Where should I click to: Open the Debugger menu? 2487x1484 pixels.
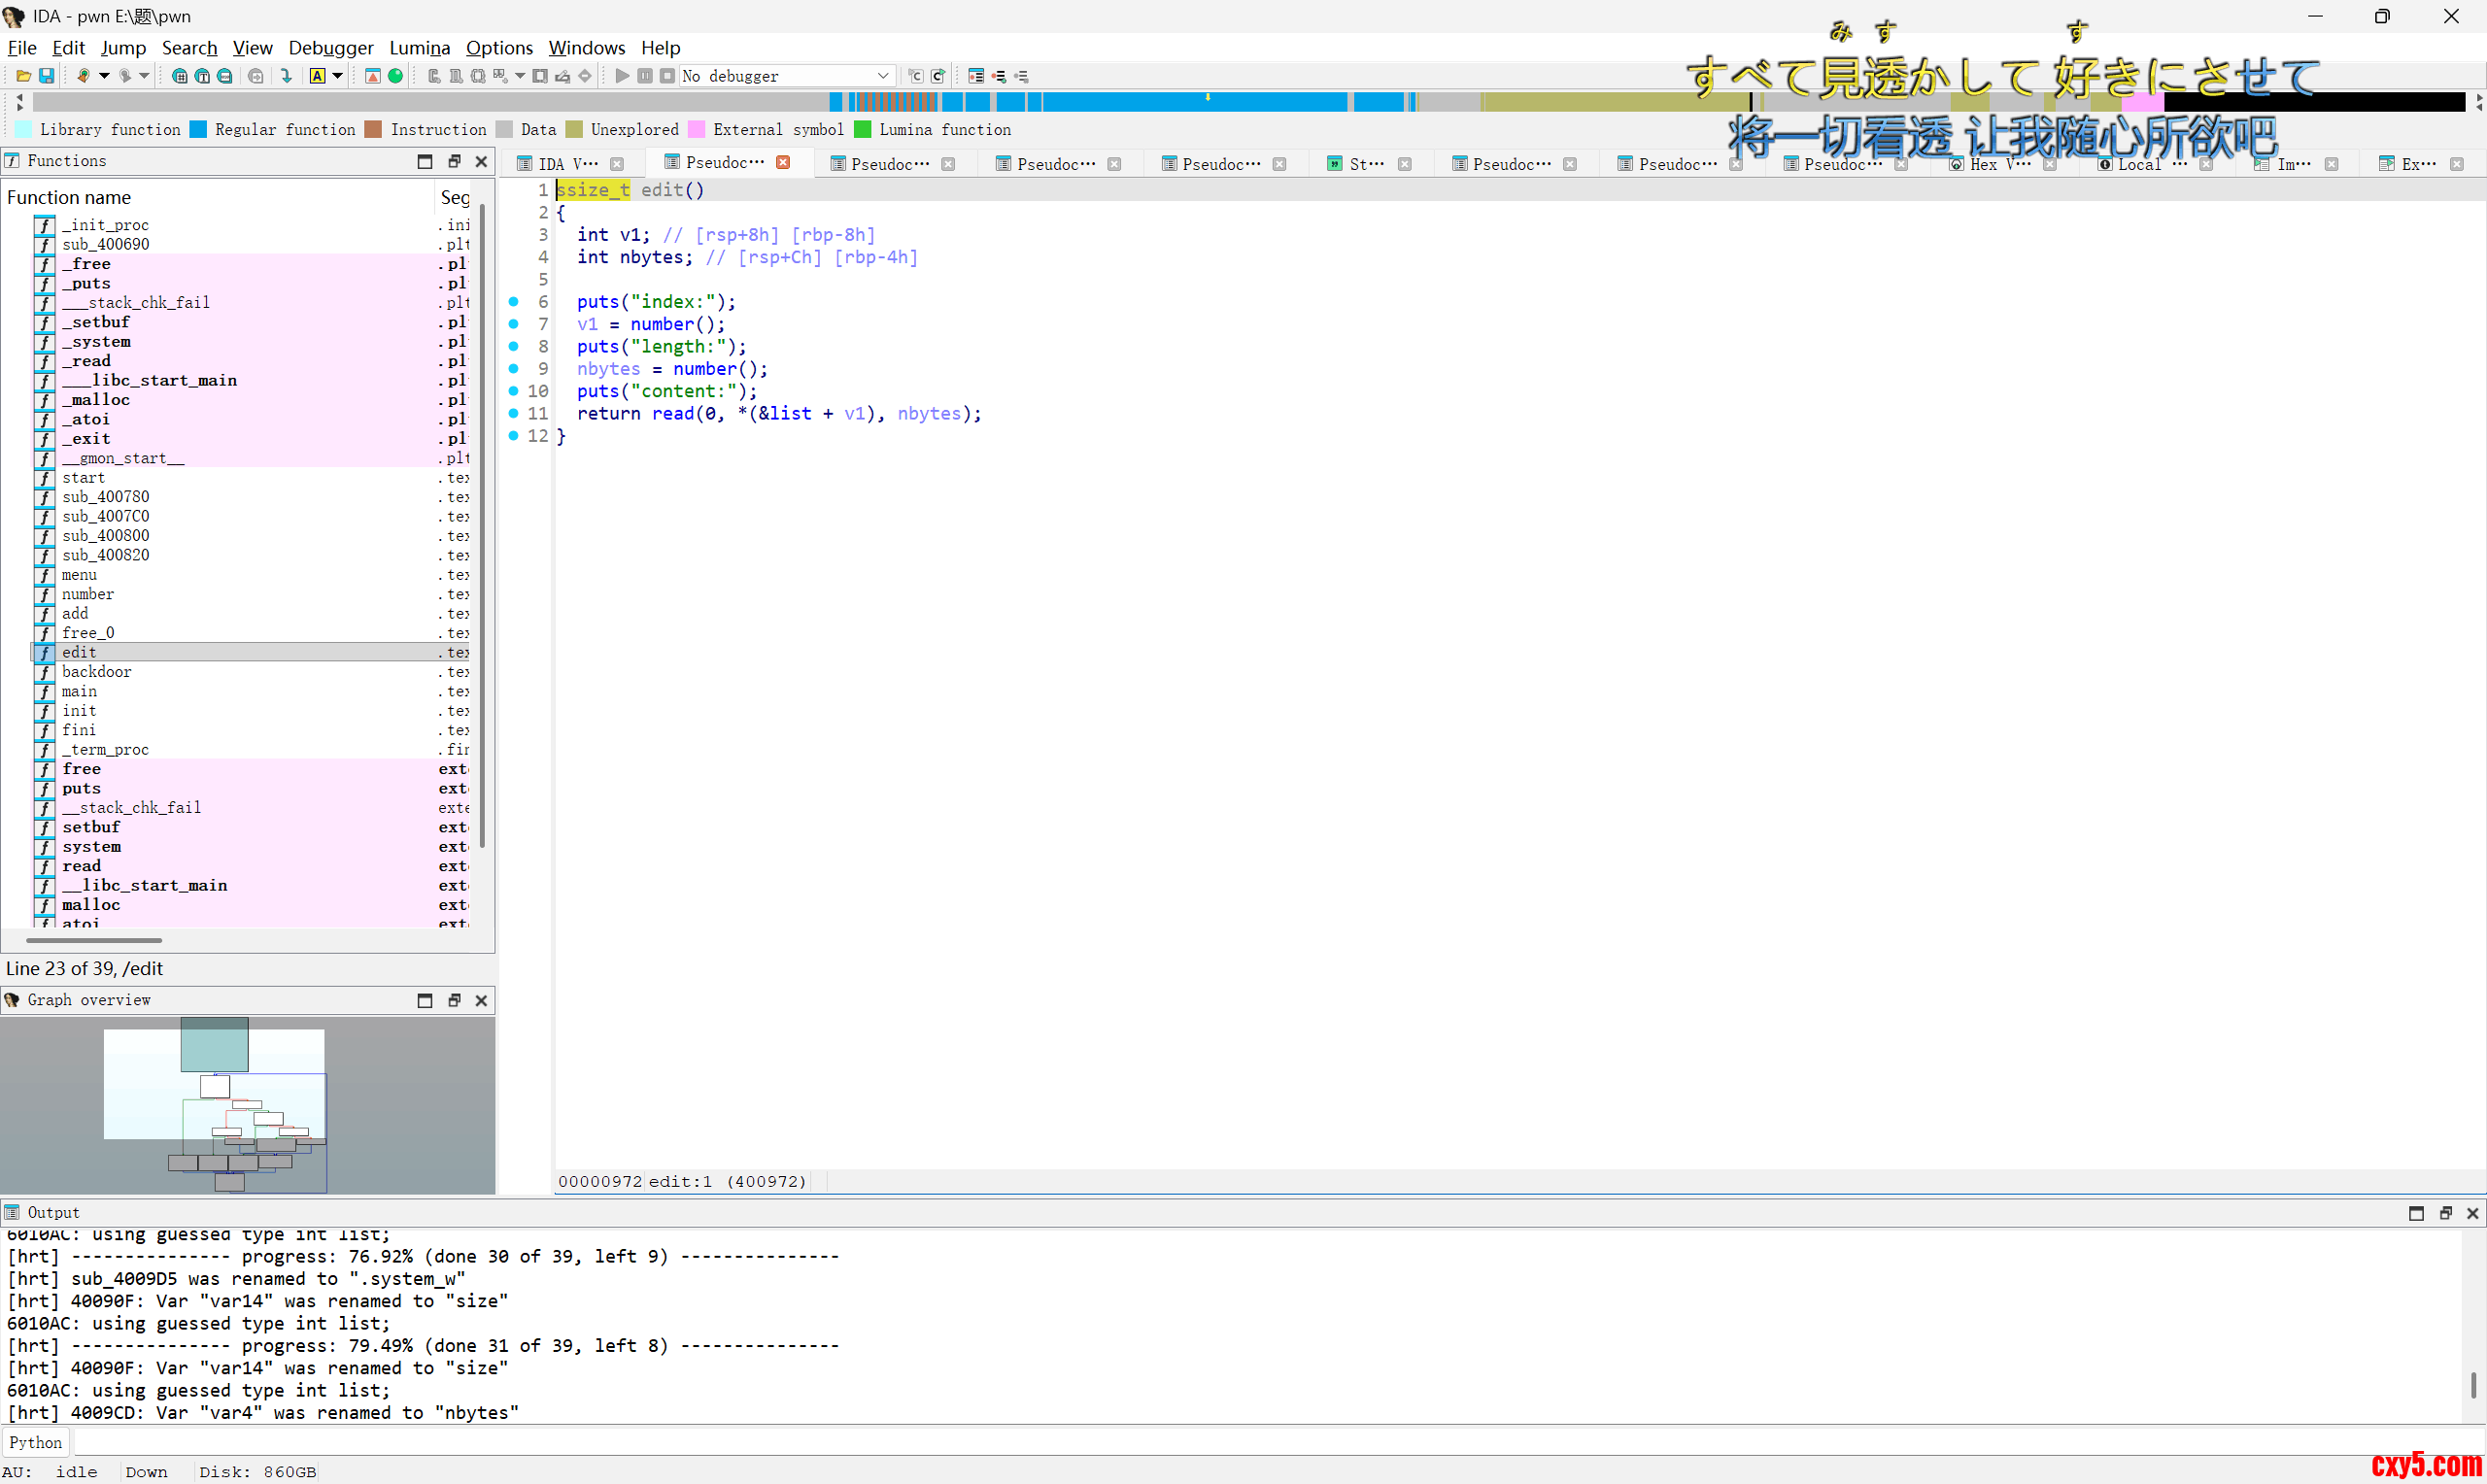(330, 48)
